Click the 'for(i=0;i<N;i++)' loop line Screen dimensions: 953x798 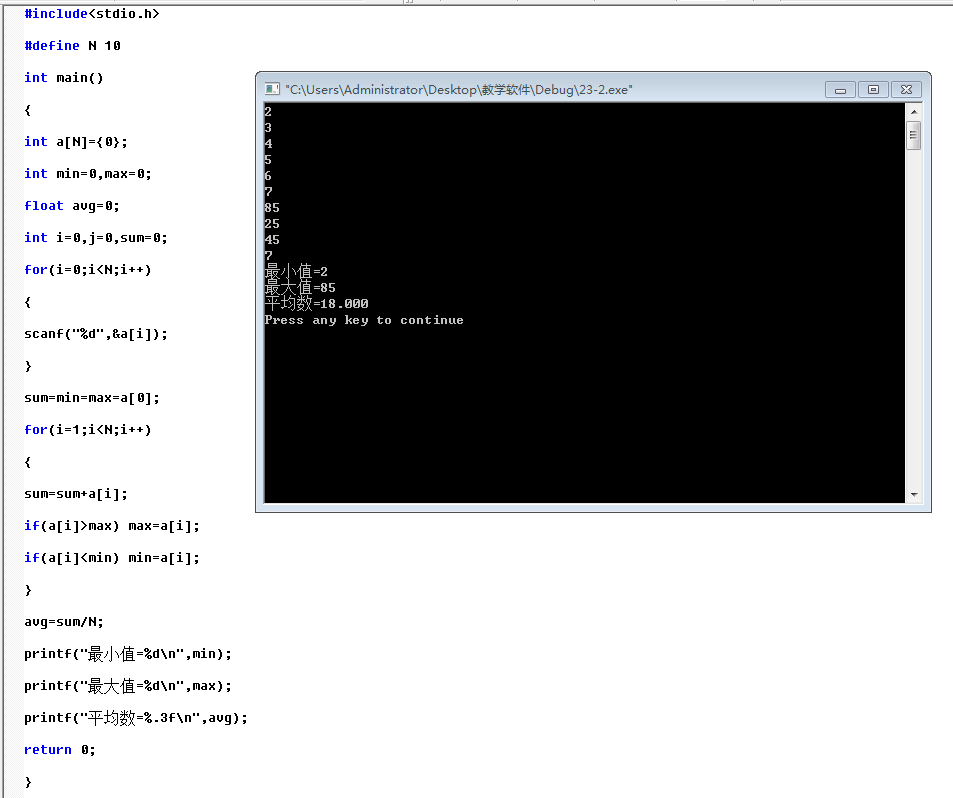click(88, 270)
